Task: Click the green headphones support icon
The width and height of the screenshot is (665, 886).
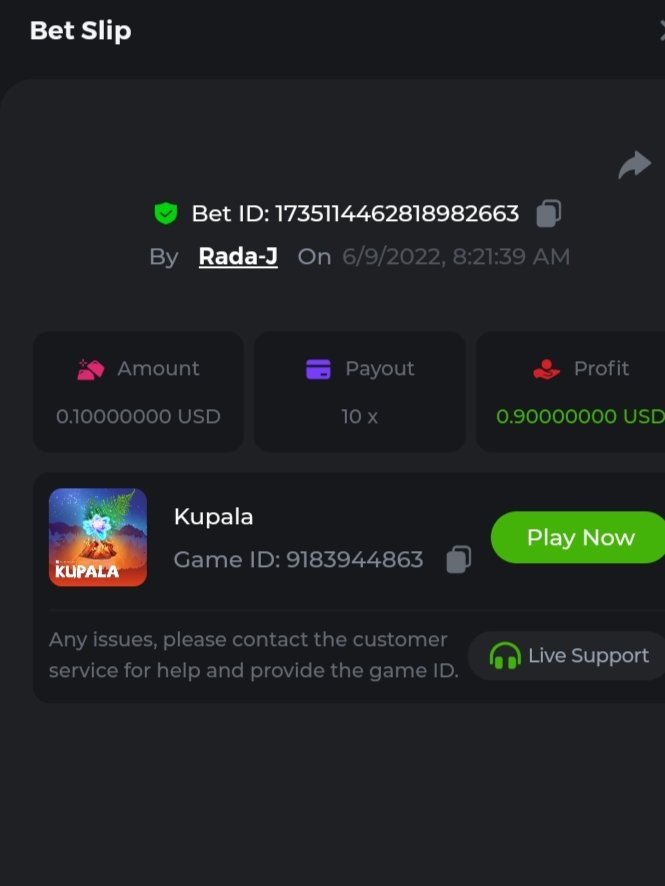Action: click(505, 656)
